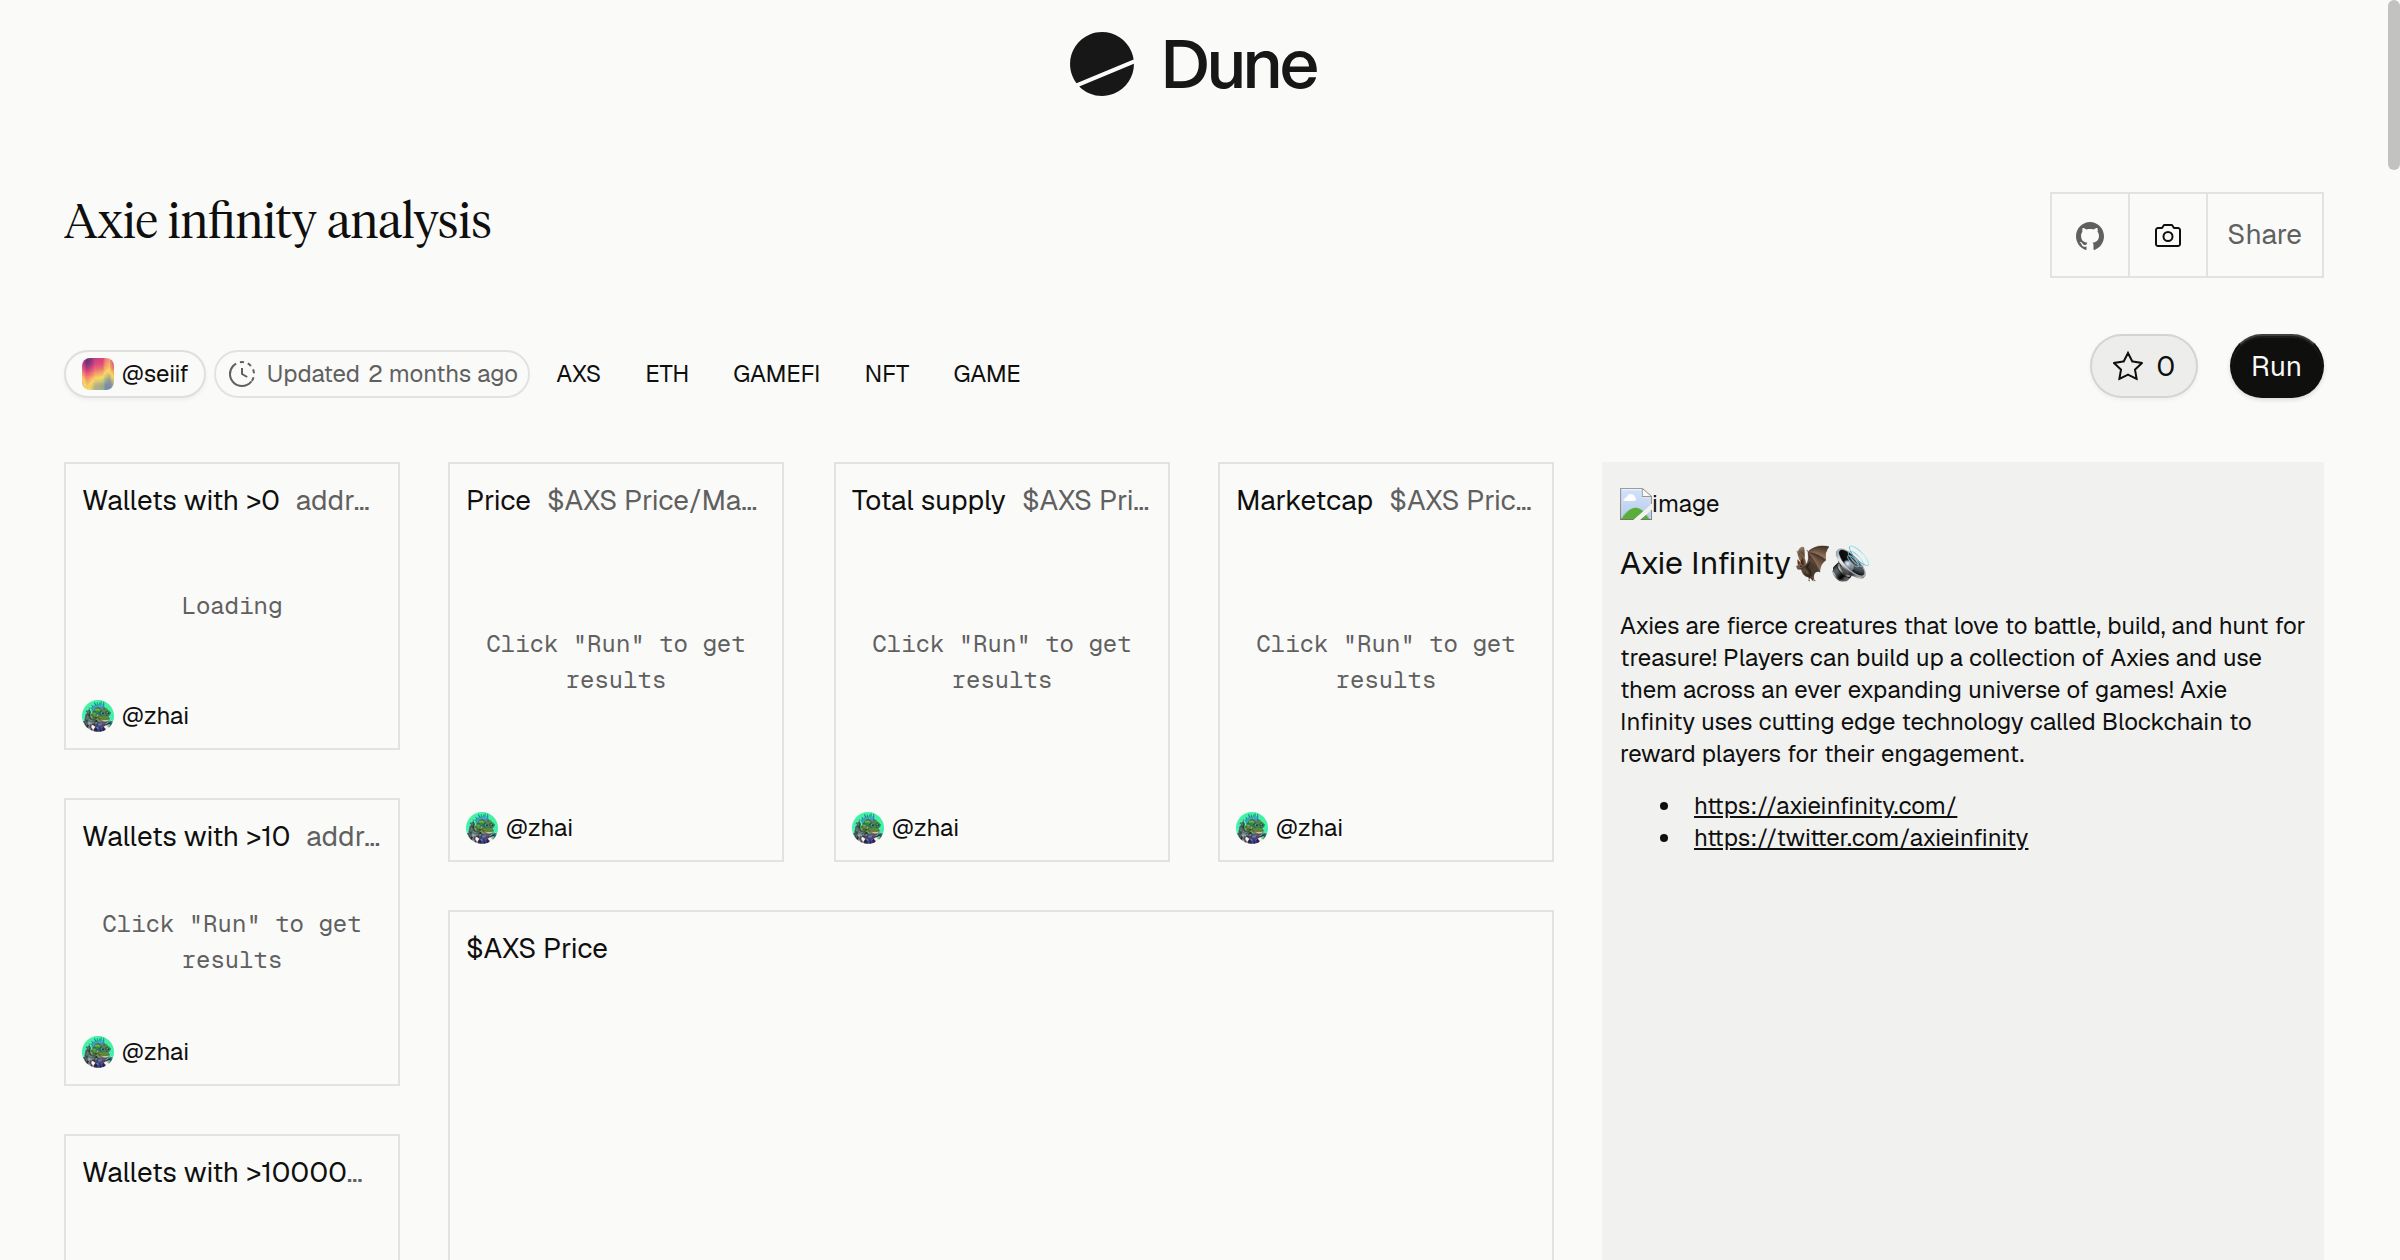
Task: Click the "Loading" text in Wallets card
Action: (x=232, y=606)
